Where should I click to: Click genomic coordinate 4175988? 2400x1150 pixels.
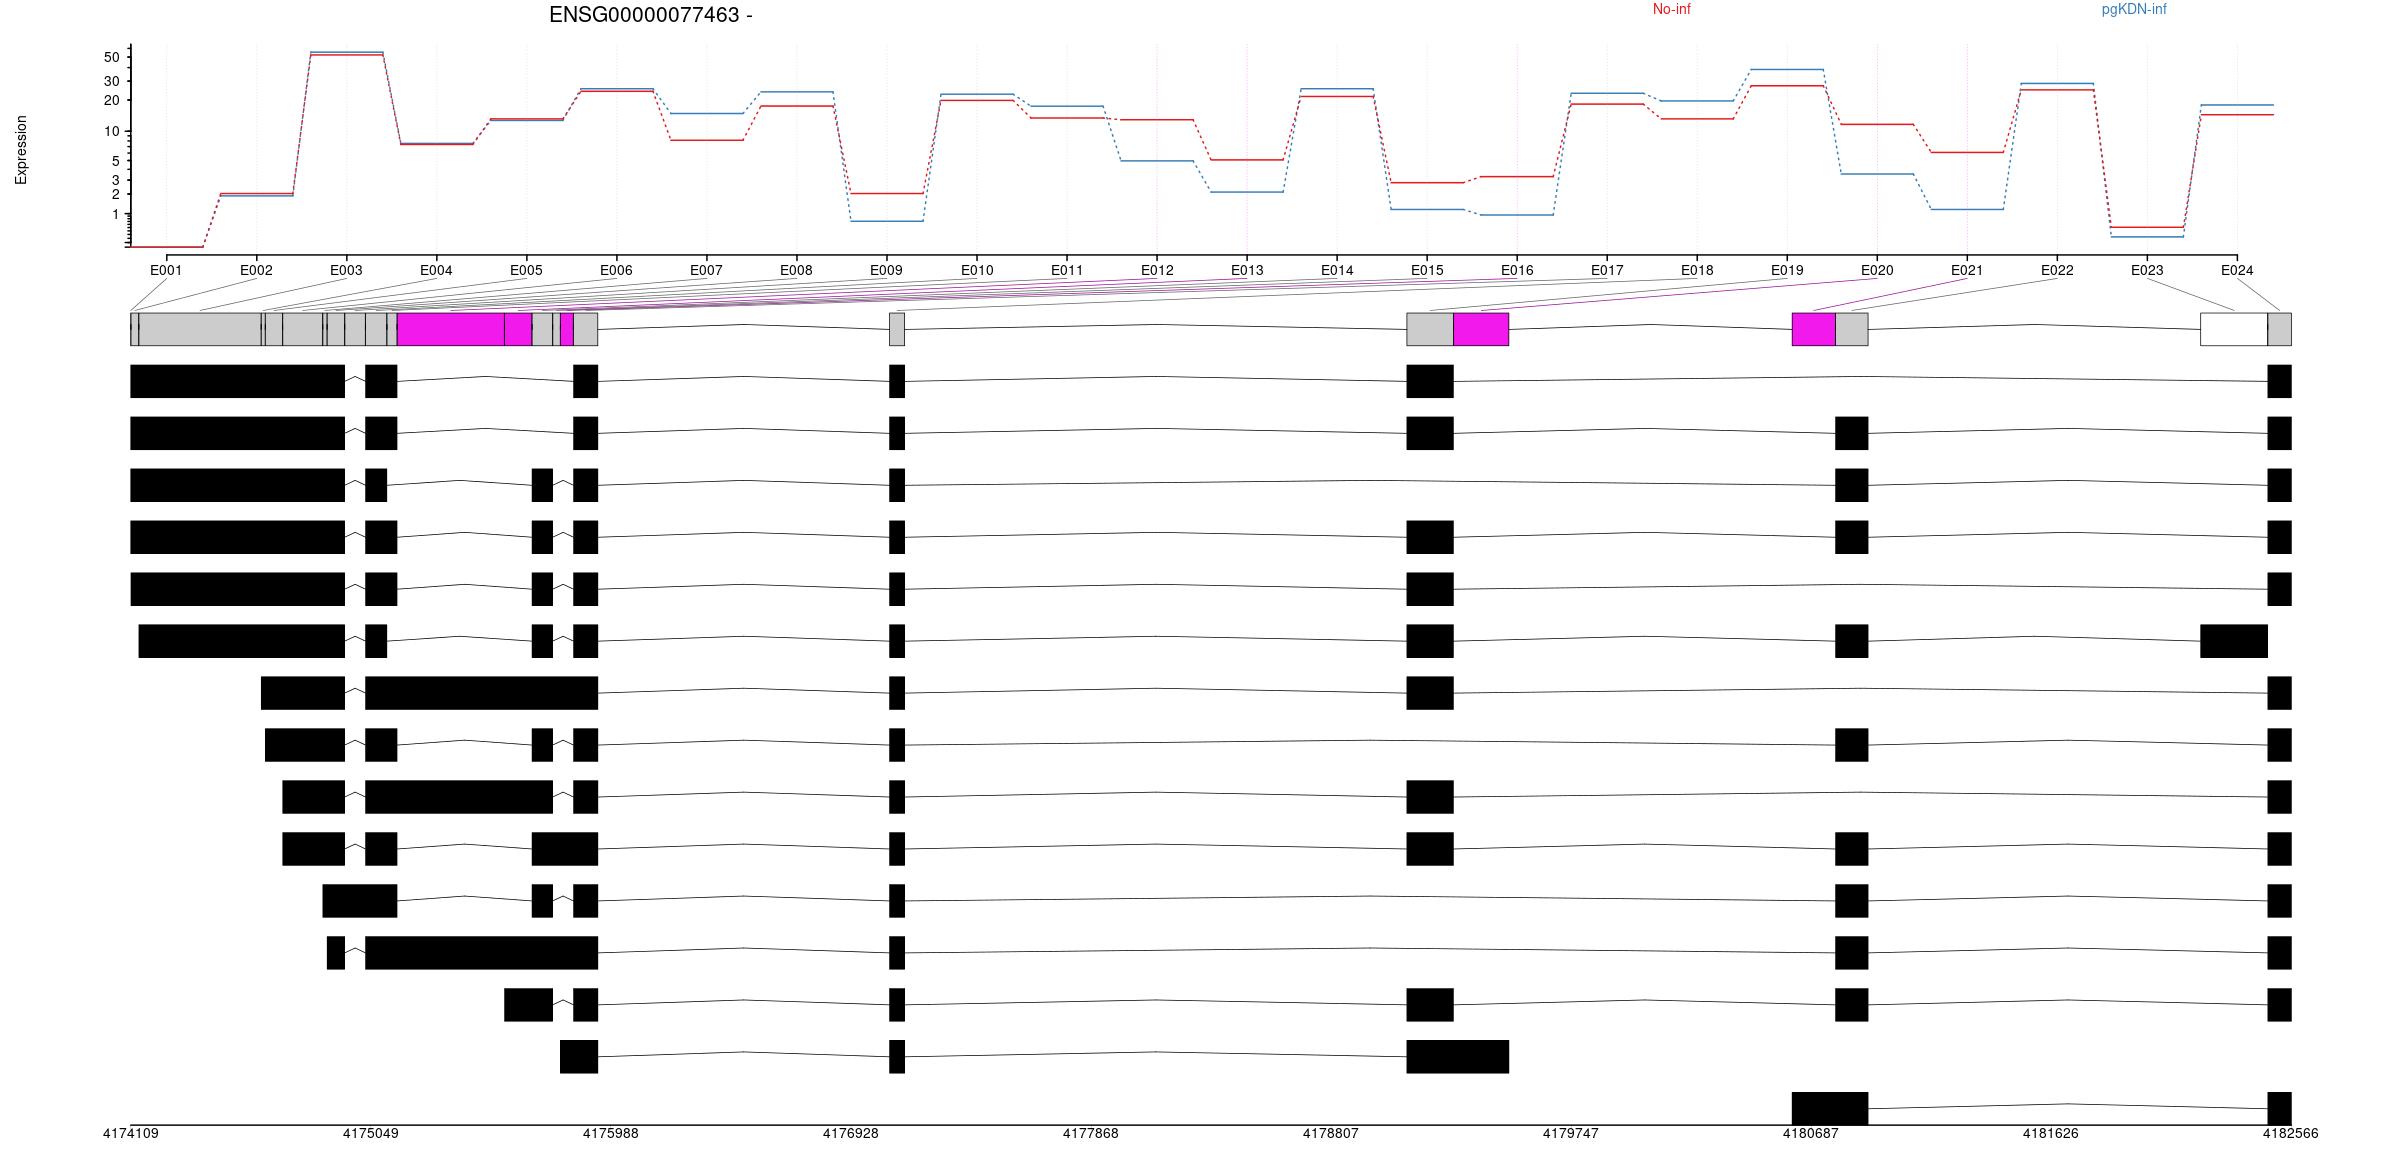point(611,1134)
